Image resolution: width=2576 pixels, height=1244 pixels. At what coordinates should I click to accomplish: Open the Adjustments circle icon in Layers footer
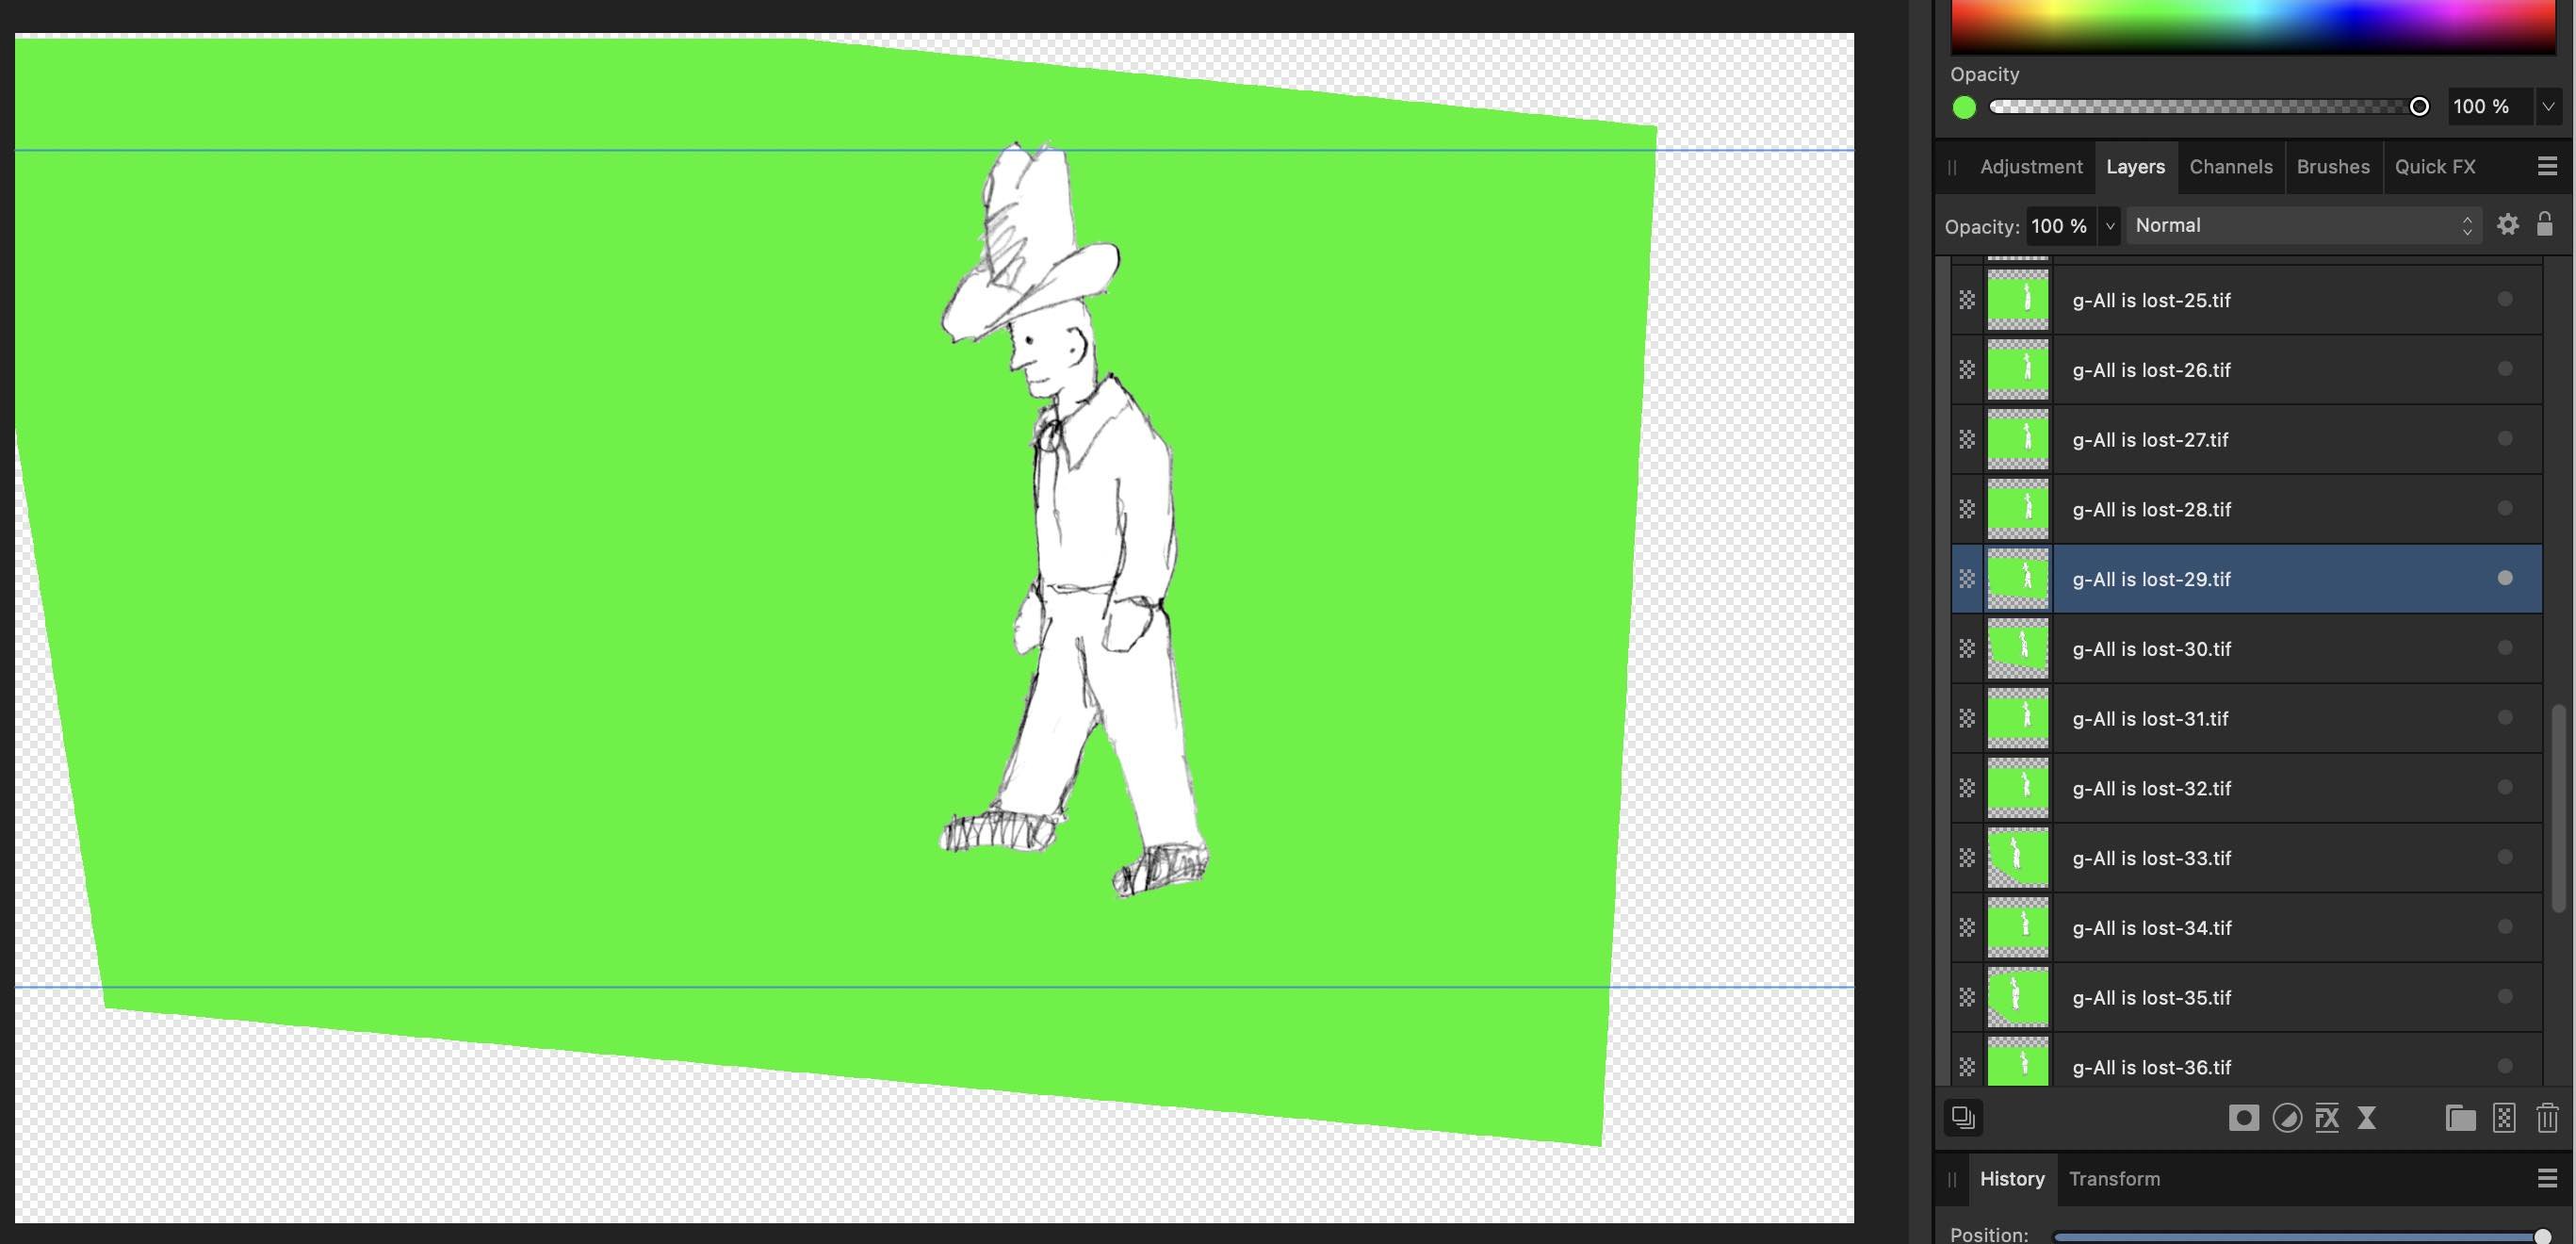pyautogui.click(x=2286, y=1118)
